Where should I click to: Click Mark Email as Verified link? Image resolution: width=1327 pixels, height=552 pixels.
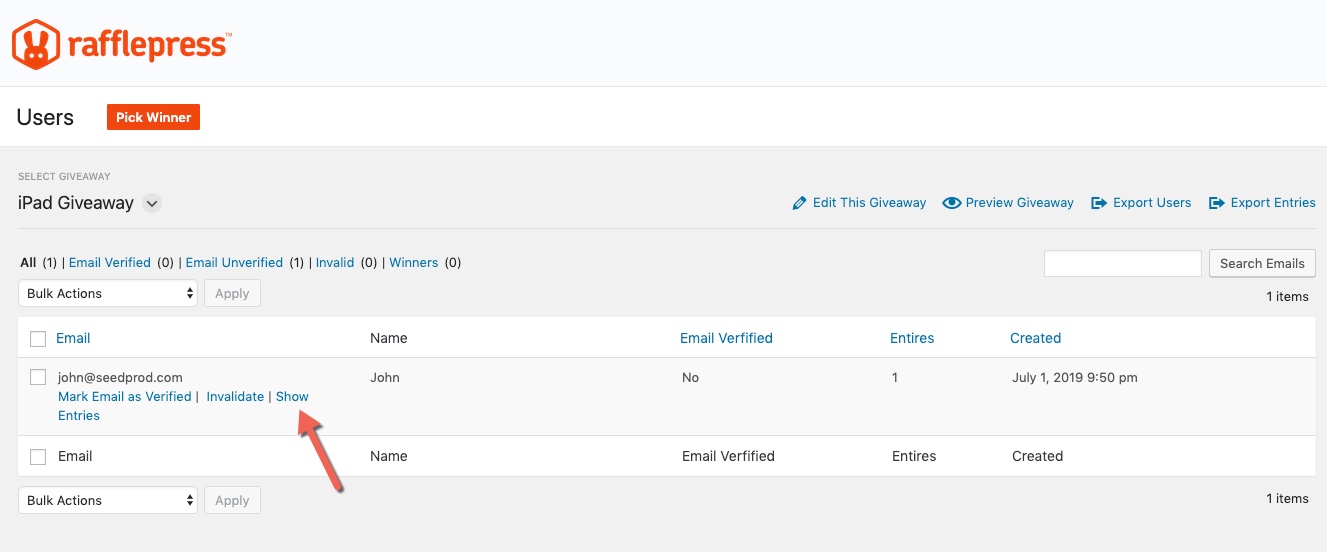[125, 397]
